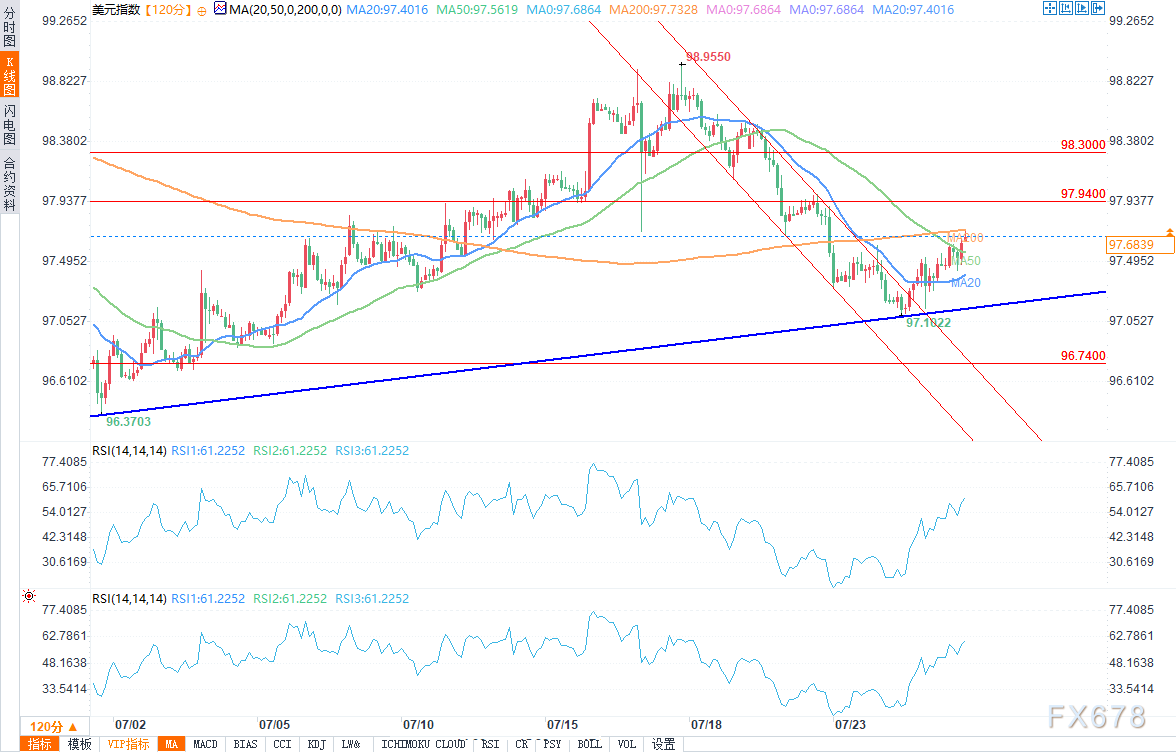This screenshot has width=1176, height=752.
Task: Click the 98.9550 high price label
Action: click(708, 57)
